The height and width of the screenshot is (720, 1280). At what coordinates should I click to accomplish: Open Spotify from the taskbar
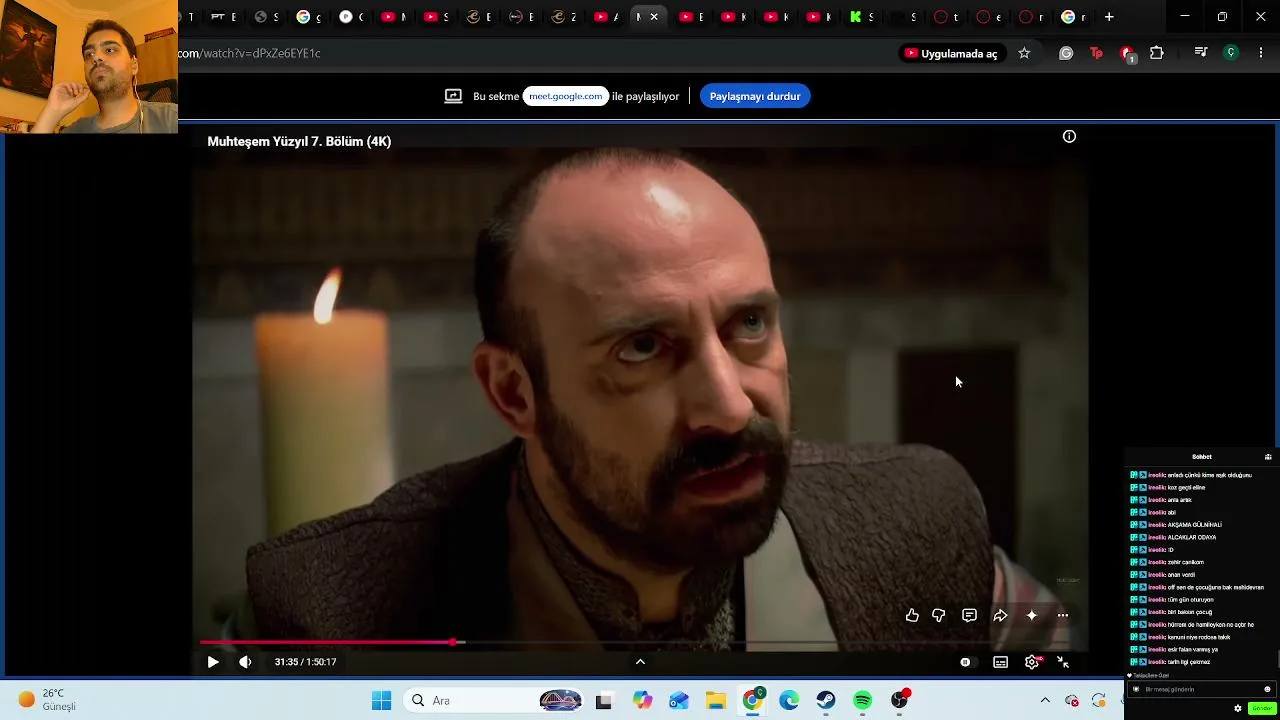863,701
